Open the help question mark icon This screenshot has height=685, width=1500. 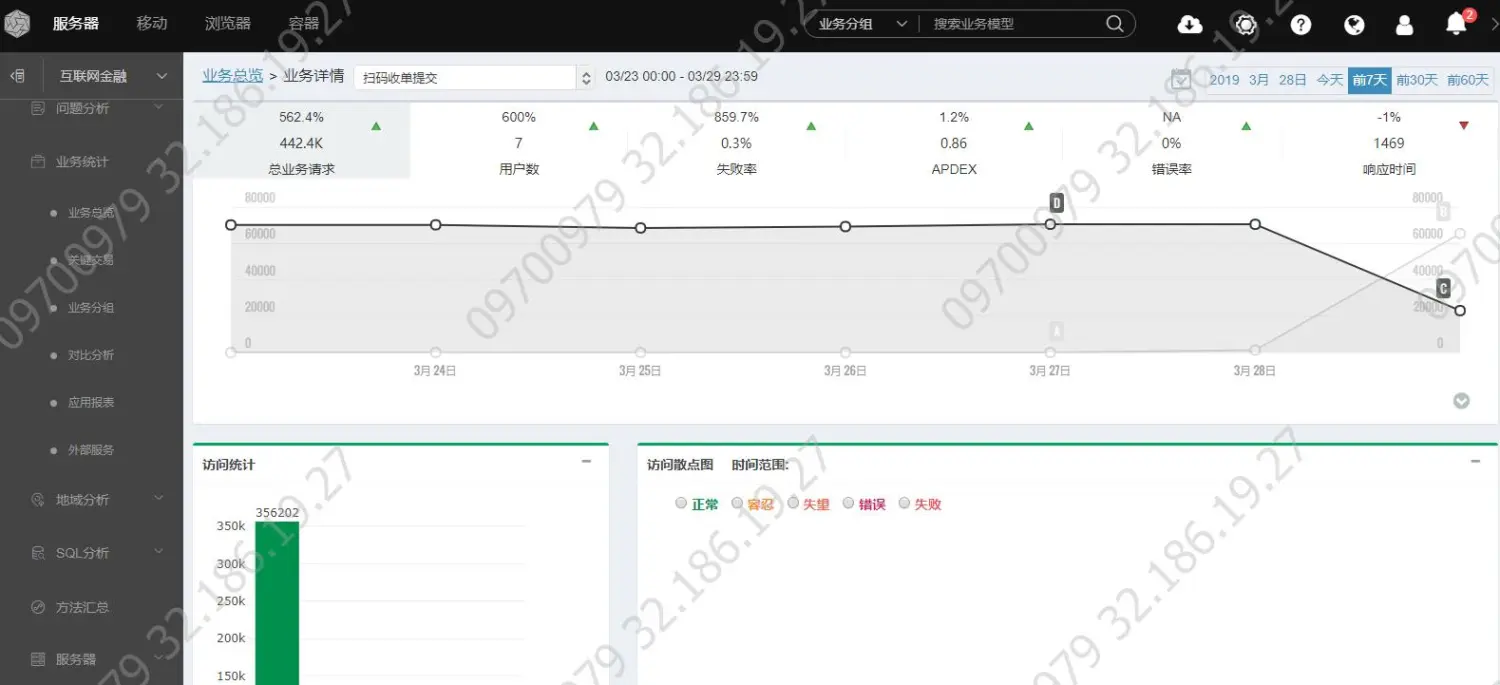click(1300, 24)
